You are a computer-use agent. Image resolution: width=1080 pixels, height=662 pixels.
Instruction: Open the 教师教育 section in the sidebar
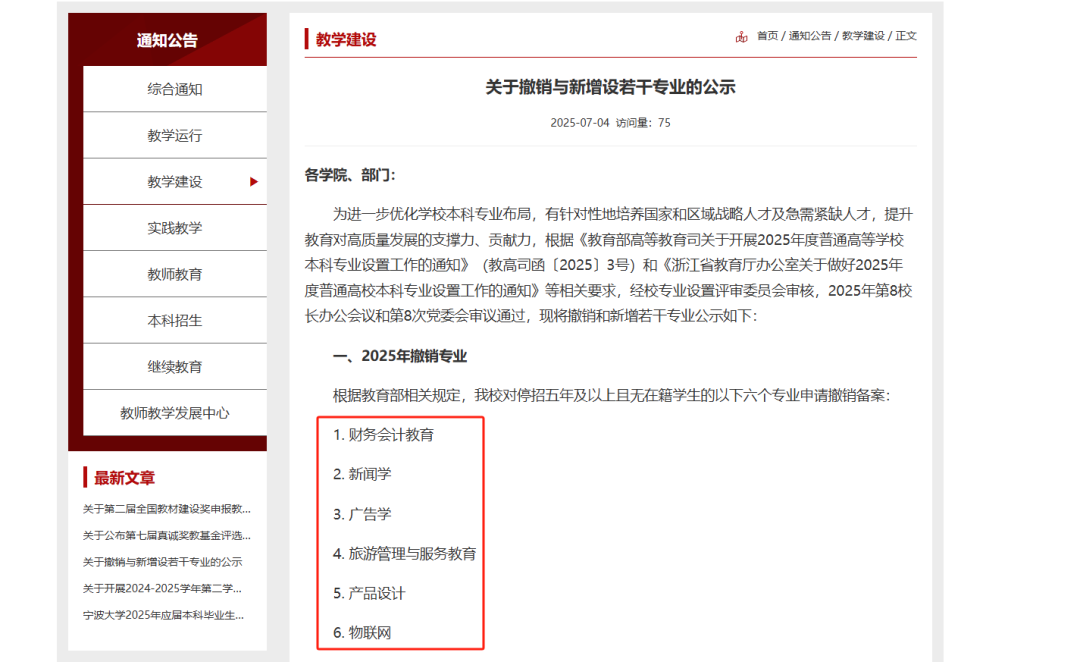[174, 273]
